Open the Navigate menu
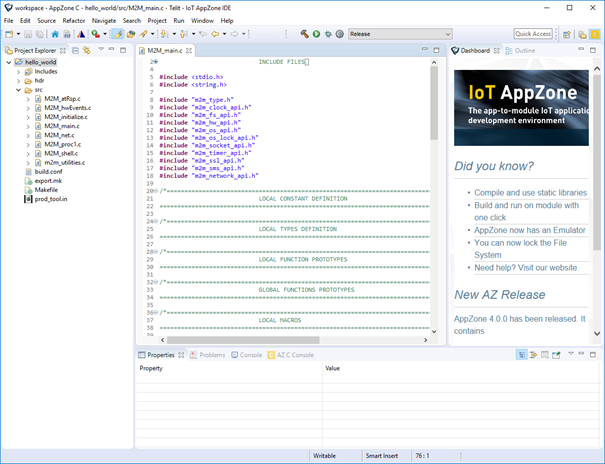This screenshot has height=464, width=605. pyautogui.click(x=104, y=21)
